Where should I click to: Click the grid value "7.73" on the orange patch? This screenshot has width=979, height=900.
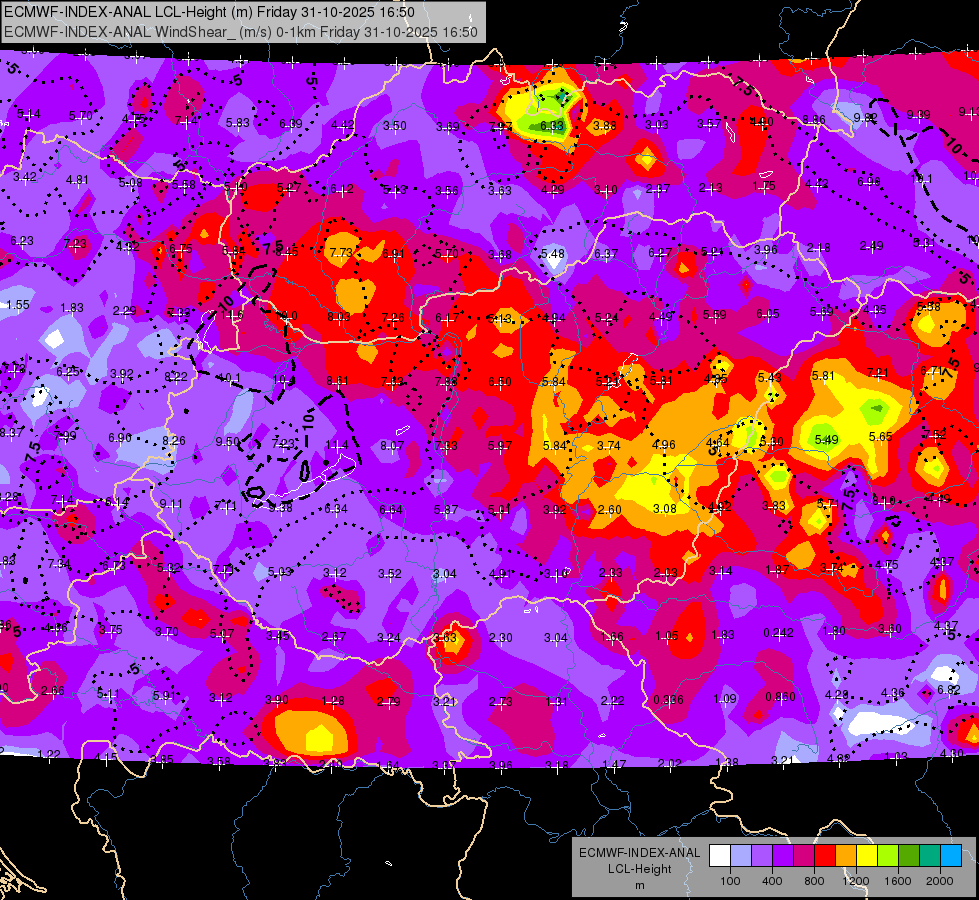point(341,252)
